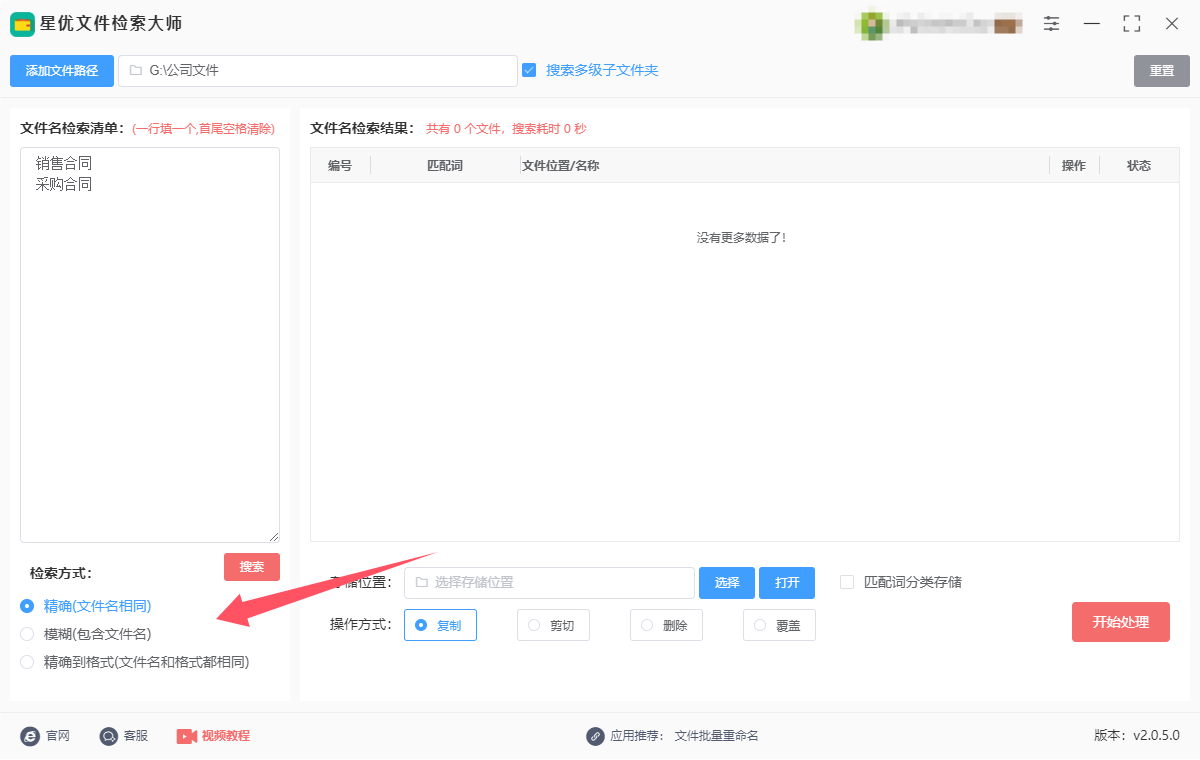
Task: Open the settings sliders icon in title bar
Action: point(1052,24)
